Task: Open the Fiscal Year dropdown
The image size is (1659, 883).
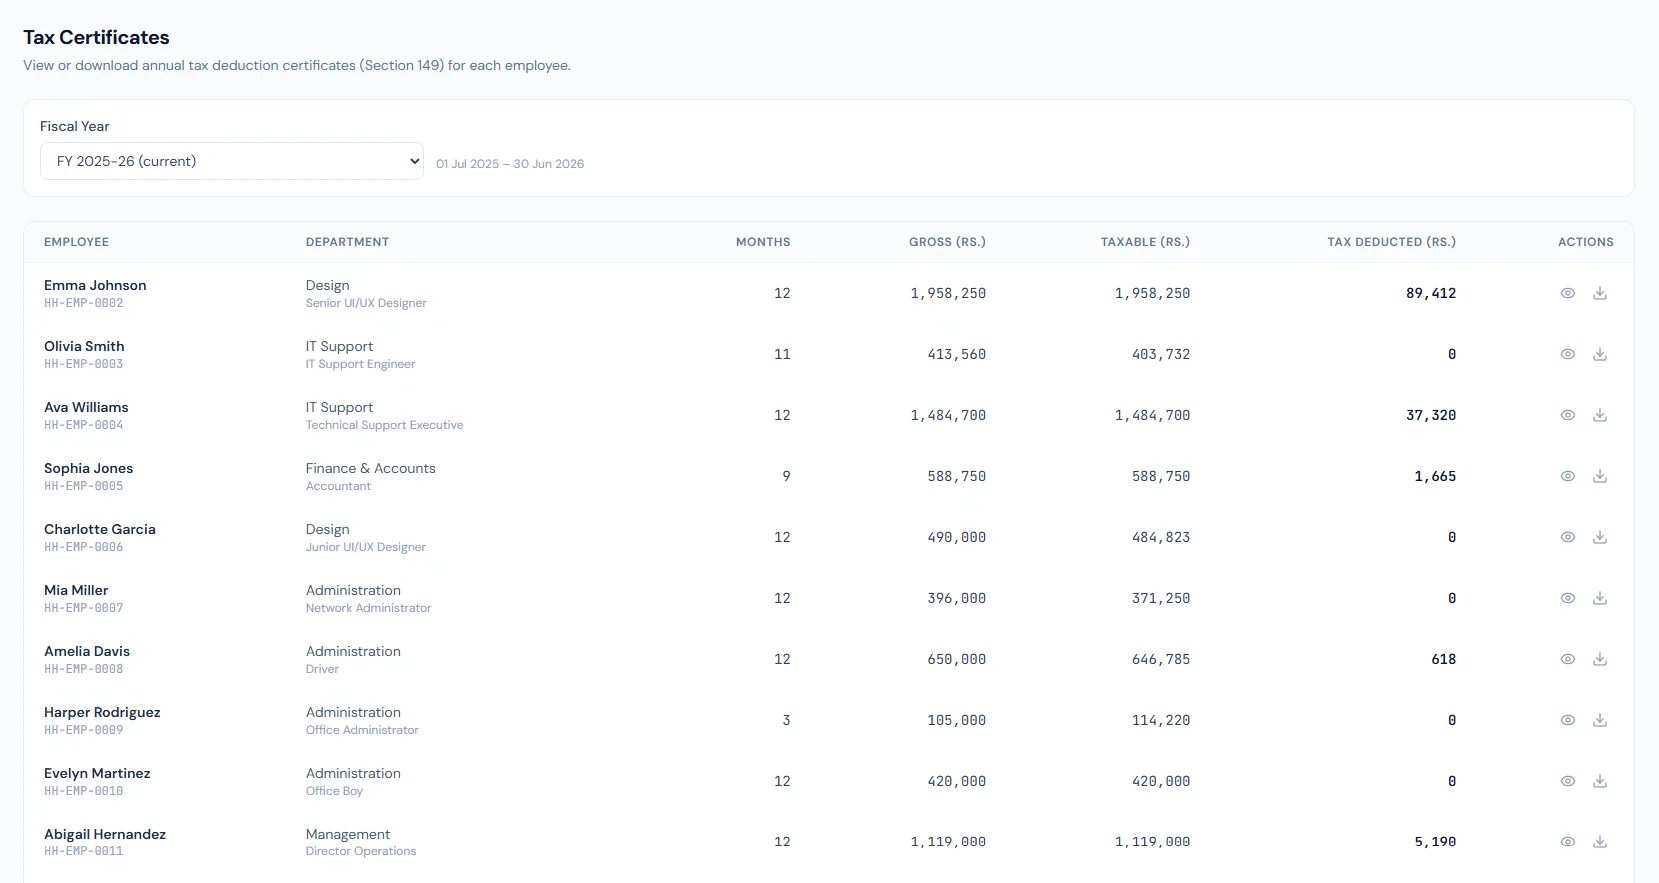Action: click(x=232, y=161)
